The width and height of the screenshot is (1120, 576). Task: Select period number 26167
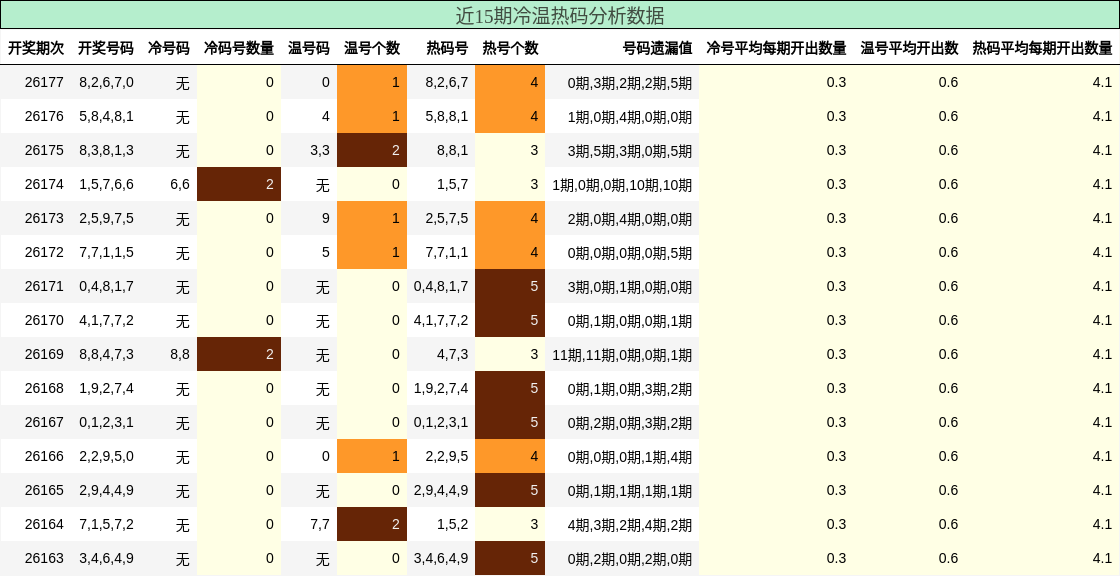44,422
